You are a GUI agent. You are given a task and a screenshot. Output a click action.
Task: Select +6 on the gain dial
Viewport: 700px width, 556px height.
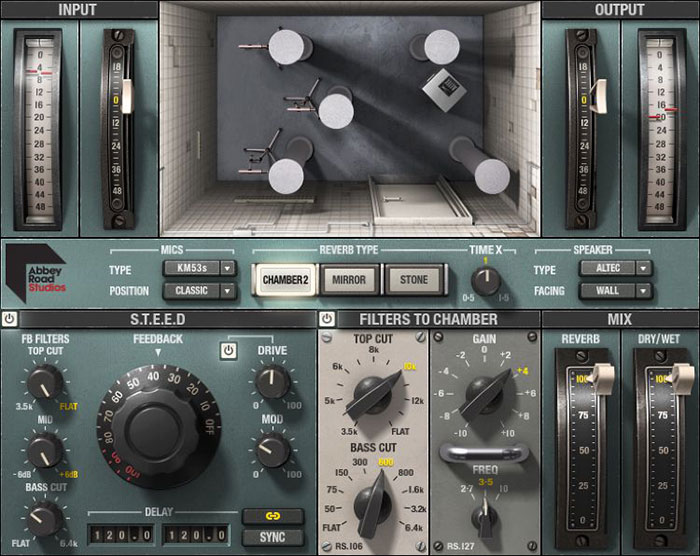pos(530,393)
